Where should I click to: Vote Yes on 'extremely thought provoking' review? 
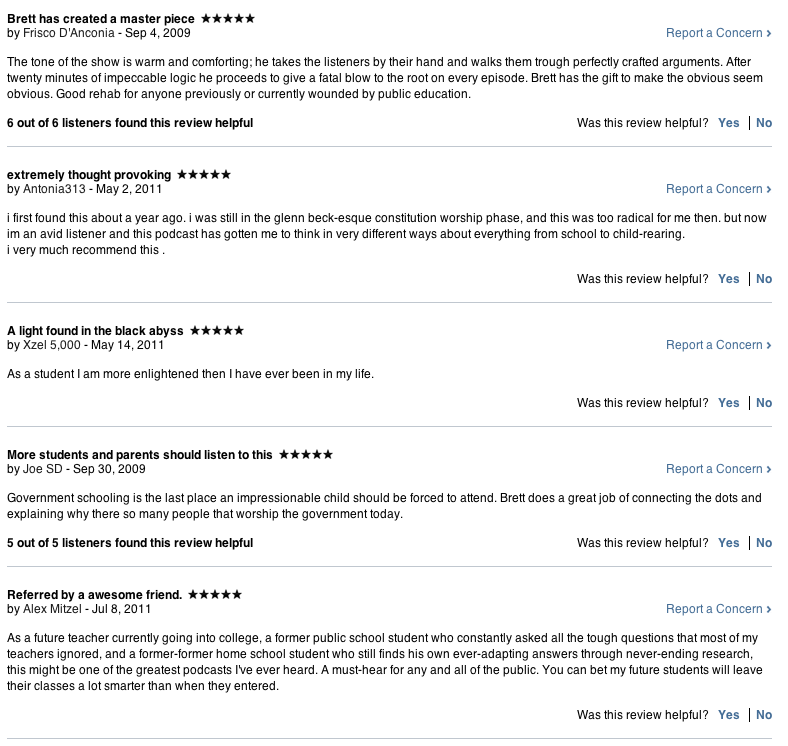click(729, 279)
